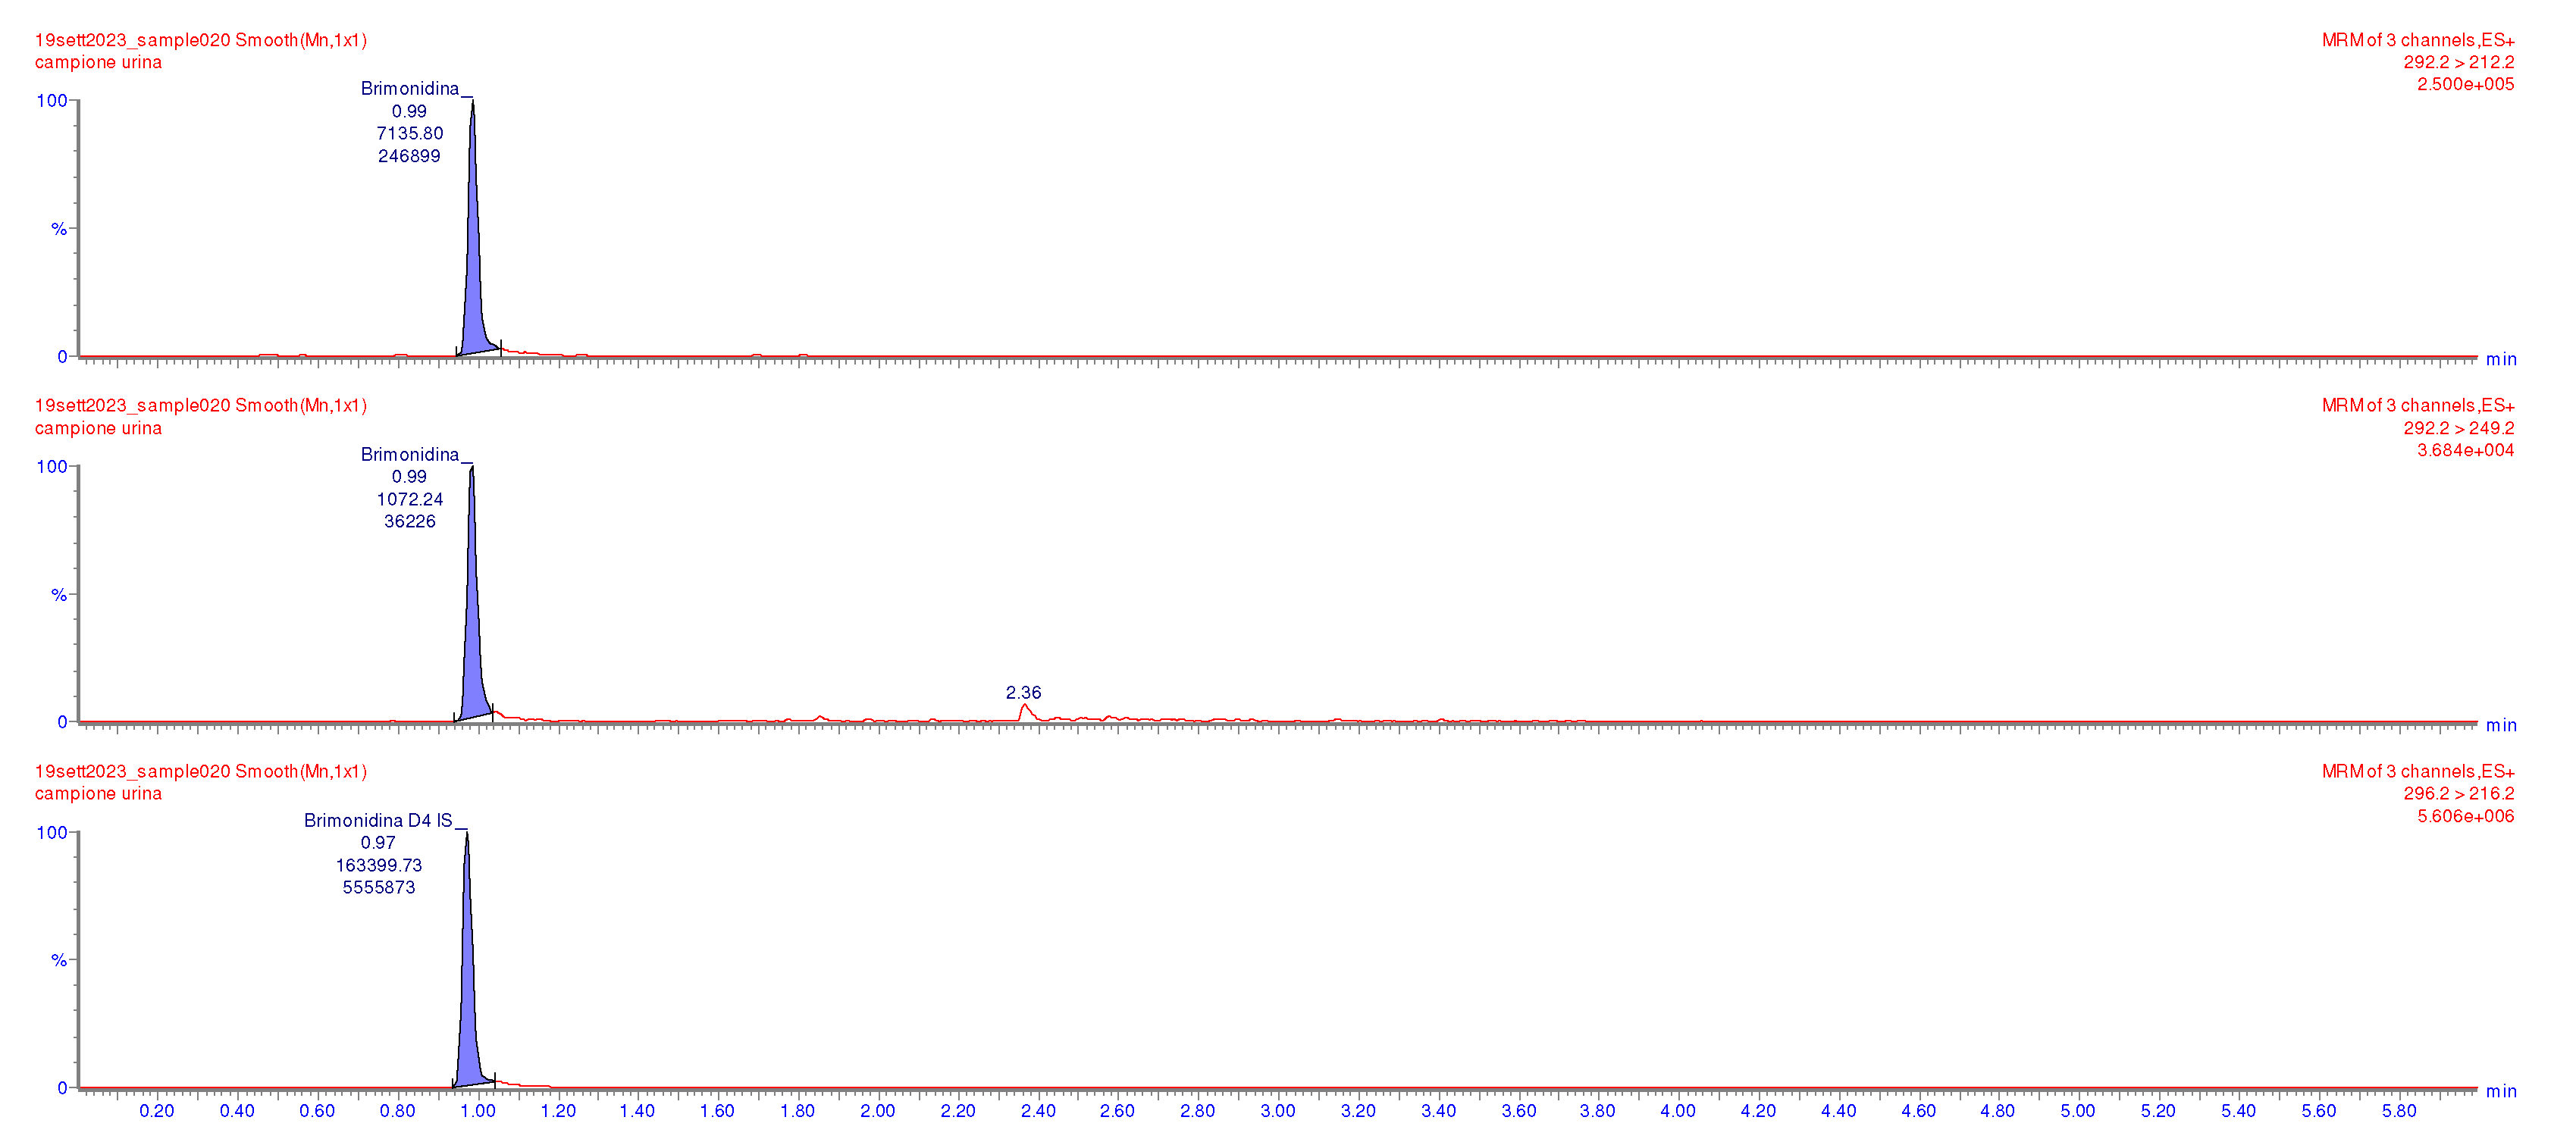
Task: Click the peak height value 36226
Action: click(x=409, y=521)
